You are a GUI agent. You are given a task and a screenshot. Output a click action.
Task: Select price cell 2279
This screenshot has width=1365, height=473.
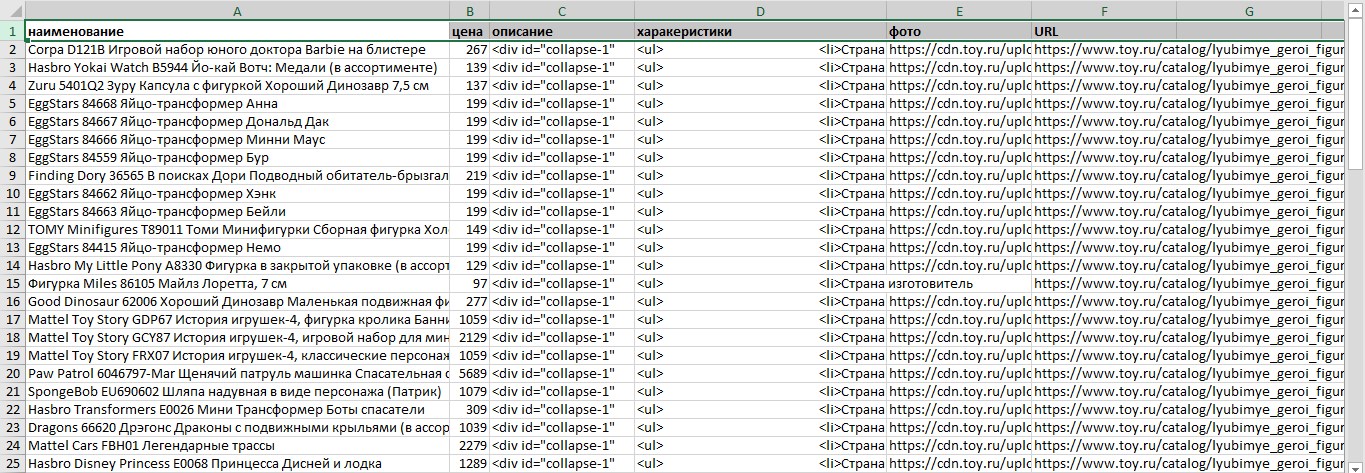pyautogui.click(x=470, y=445)
